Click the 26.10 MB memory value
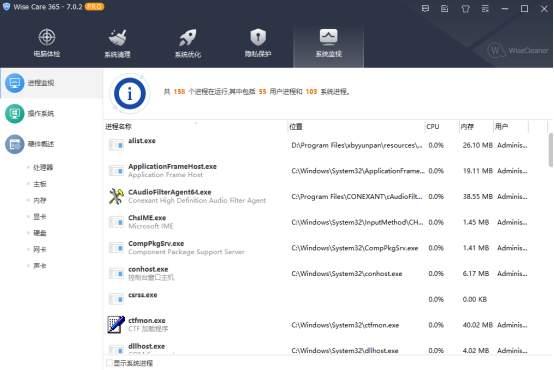554x370 pixels. click(477, 145)
